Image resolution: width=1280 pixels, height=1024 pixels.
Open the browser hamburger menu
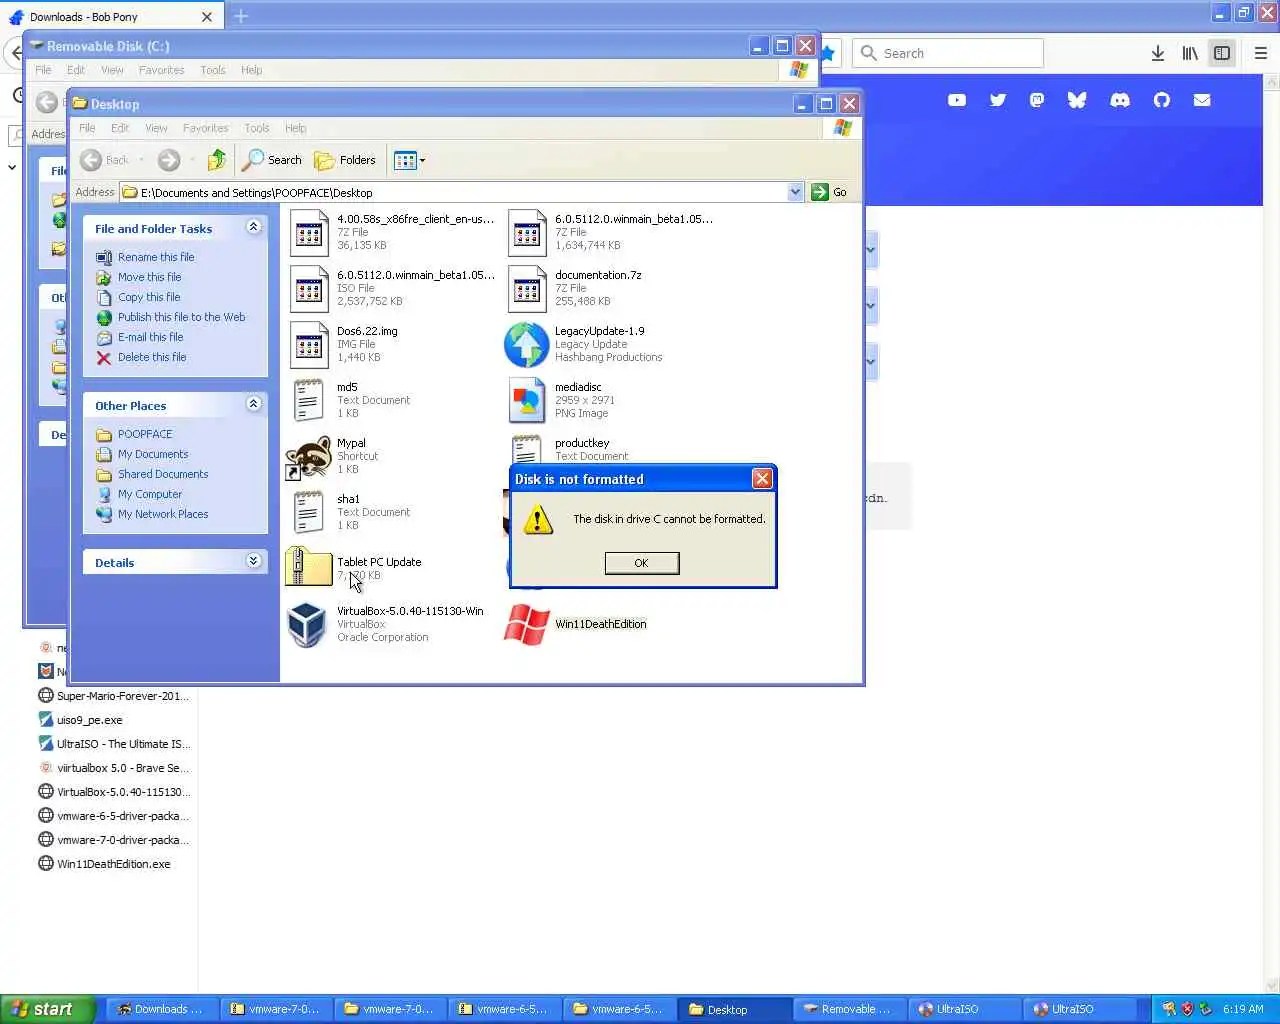point(1261,53)
